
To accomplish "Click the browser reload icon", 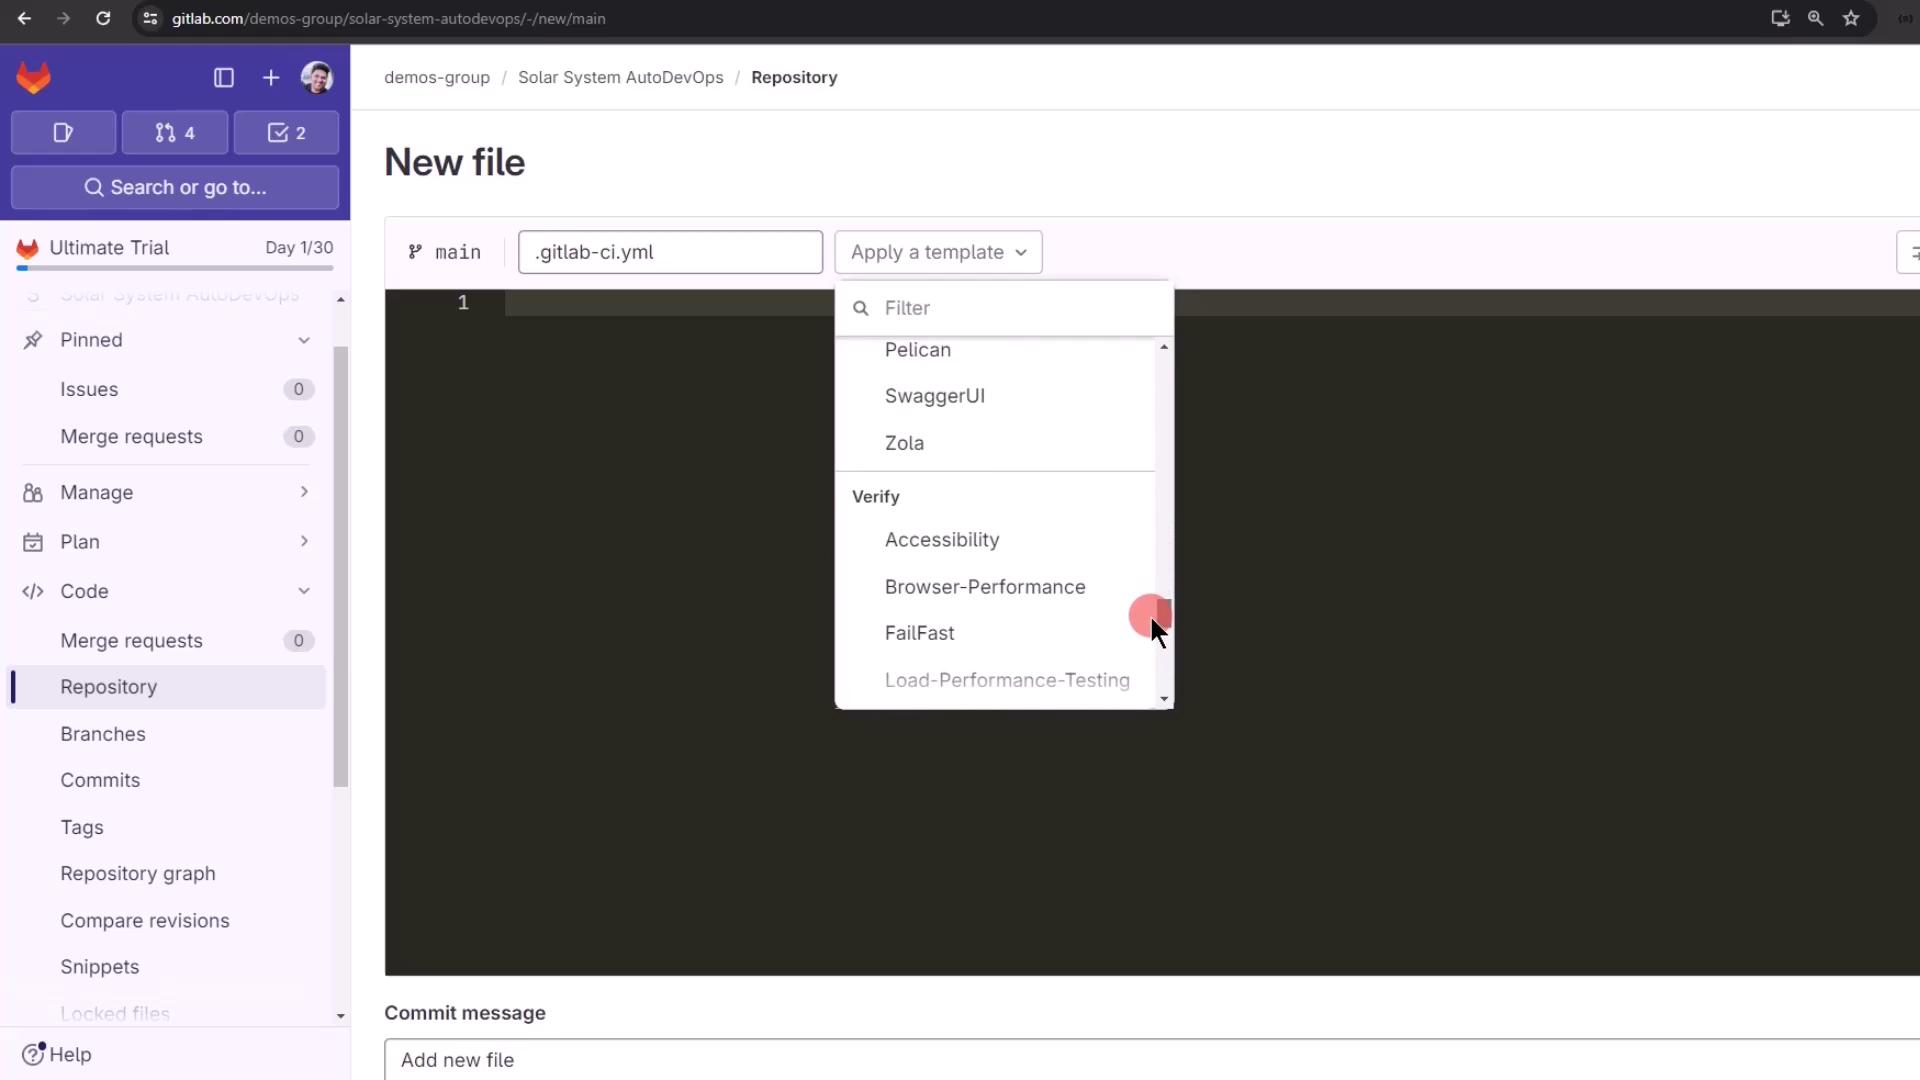I will (103, 18).
